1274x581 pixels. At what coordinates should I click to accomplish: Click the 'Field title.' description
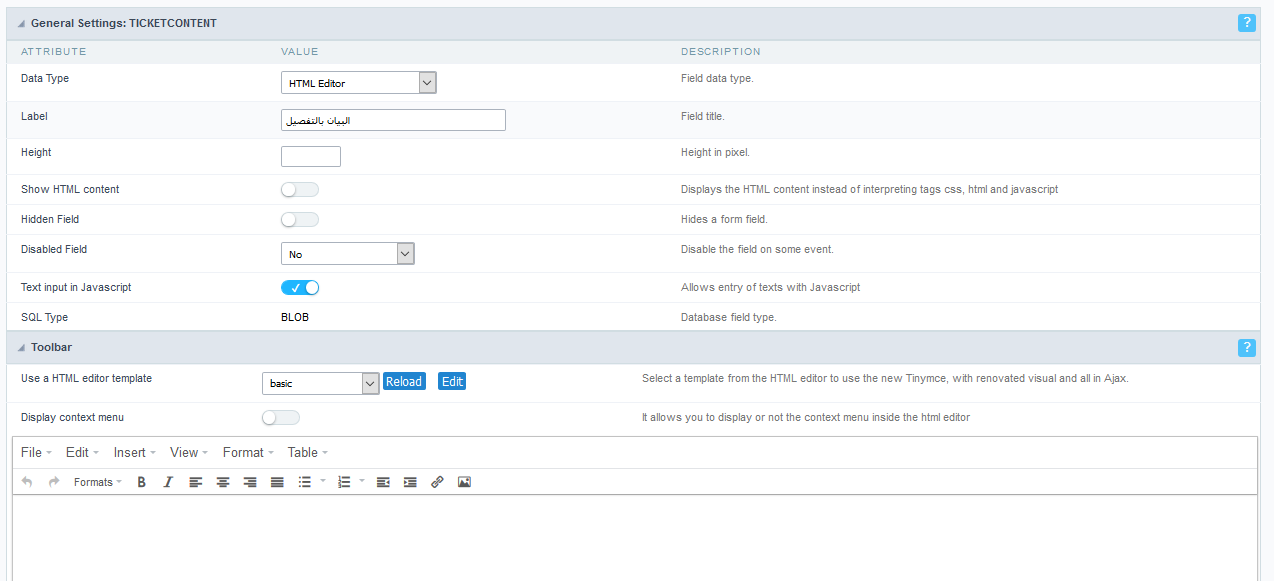702,116
